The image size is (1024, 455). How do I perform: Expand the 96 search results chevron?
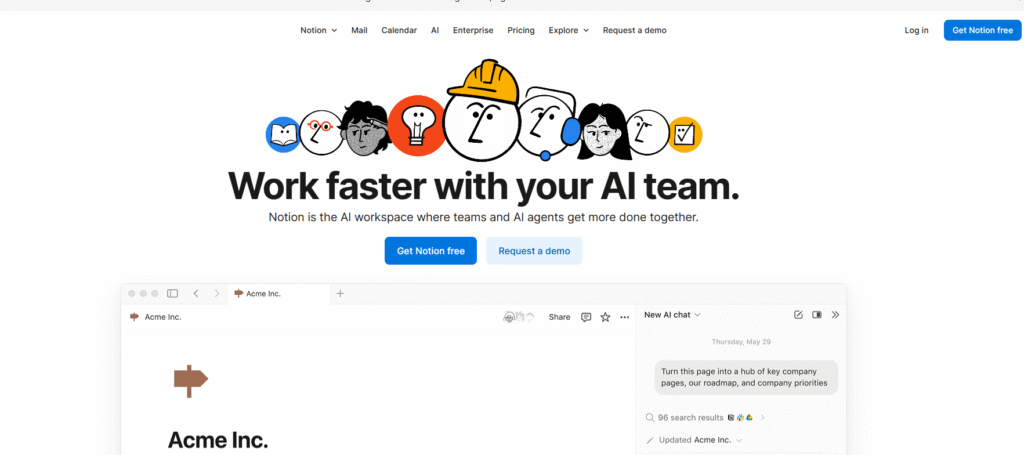point(762,417)
